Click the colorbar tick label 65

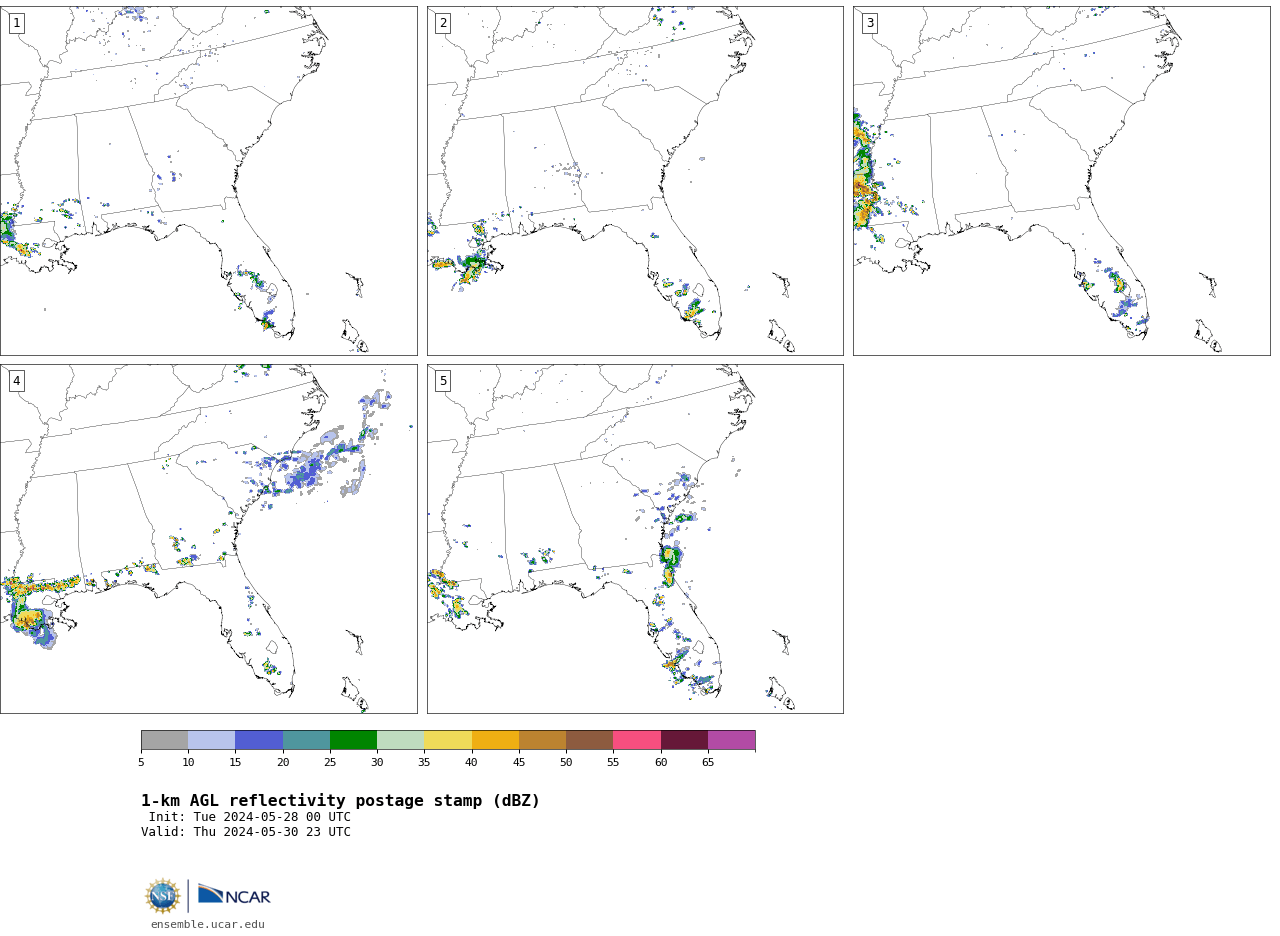pyautogui.click(x=708, y=763)
